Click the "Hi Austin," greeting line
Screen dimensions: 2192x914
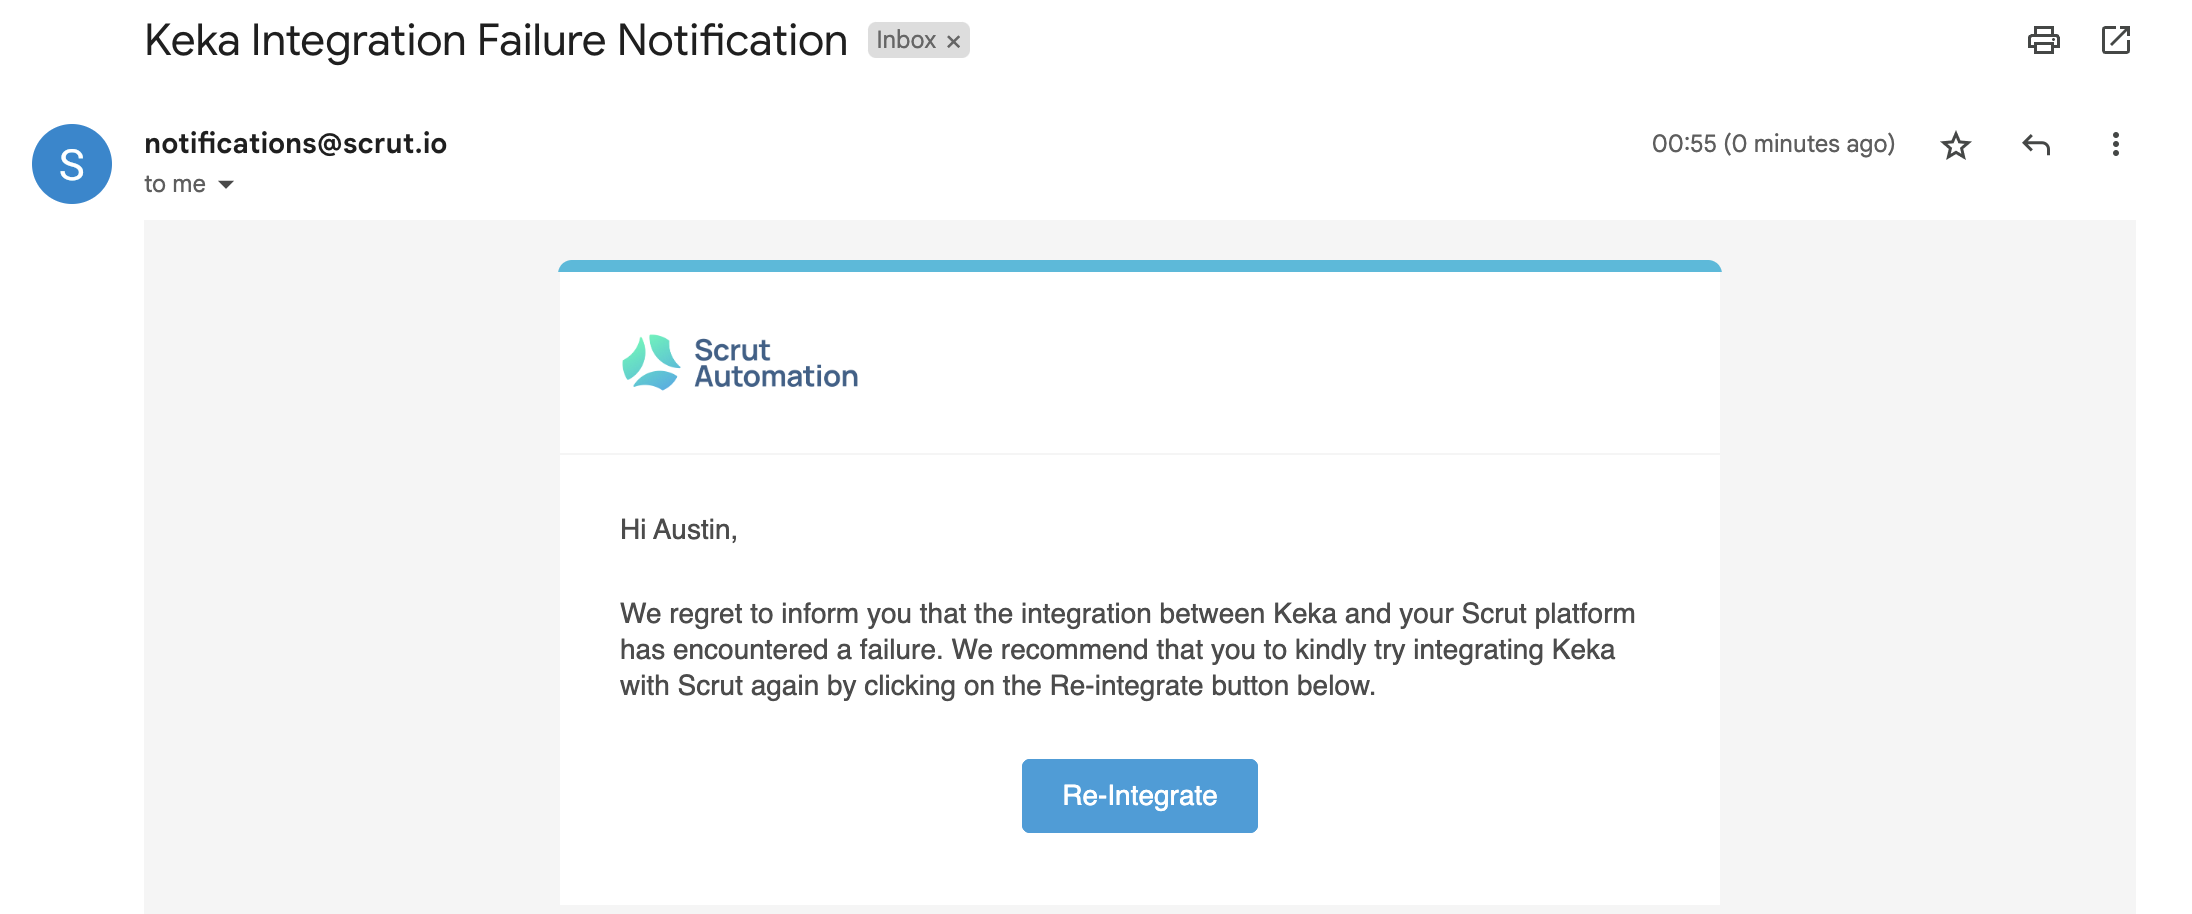[678, 530]
